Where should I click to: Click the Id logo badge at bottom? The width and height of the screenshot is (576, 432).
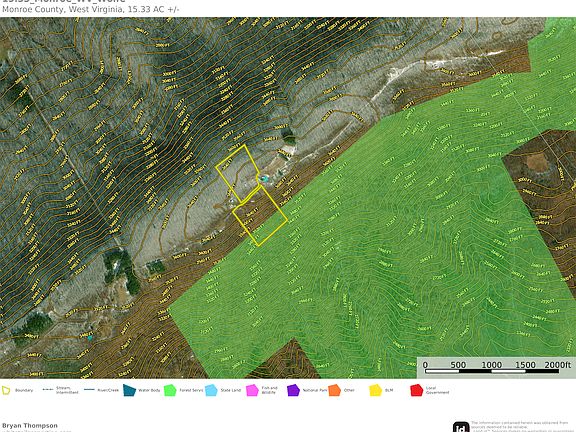pyautogui.click(x=461, y=427)
